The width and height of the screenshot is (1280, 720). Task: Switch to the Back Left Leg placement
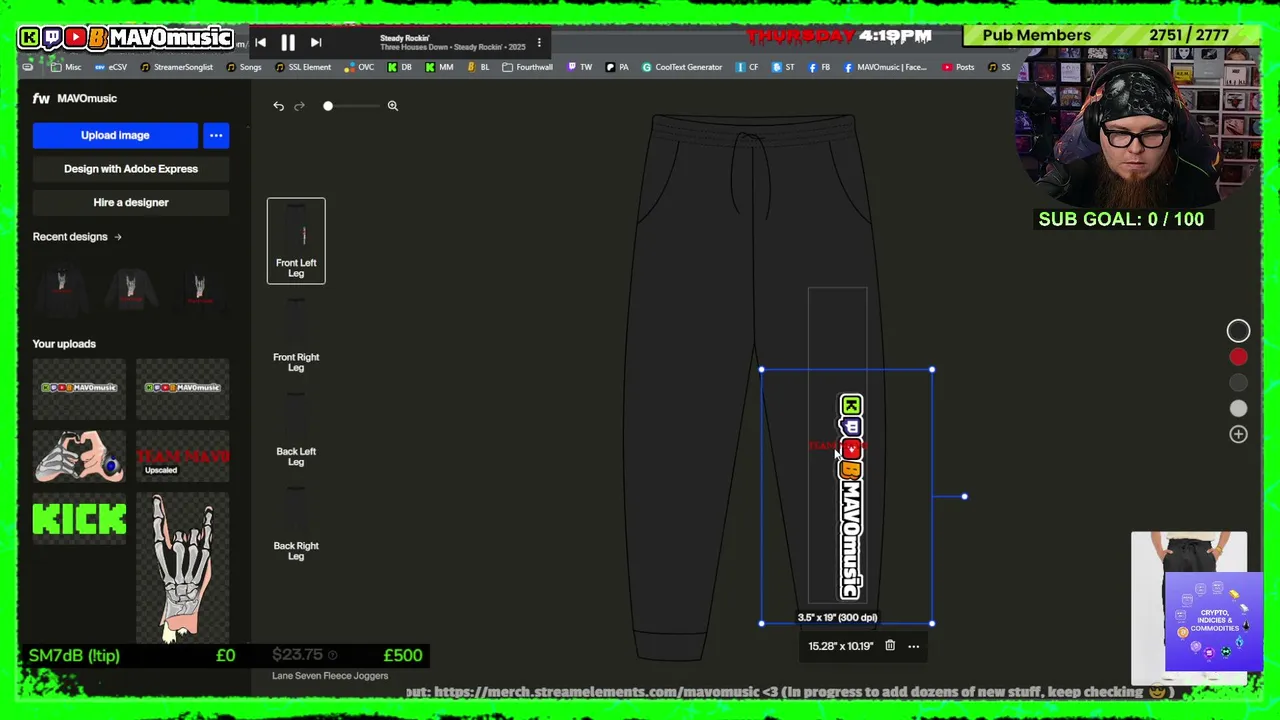coord(296,429)
